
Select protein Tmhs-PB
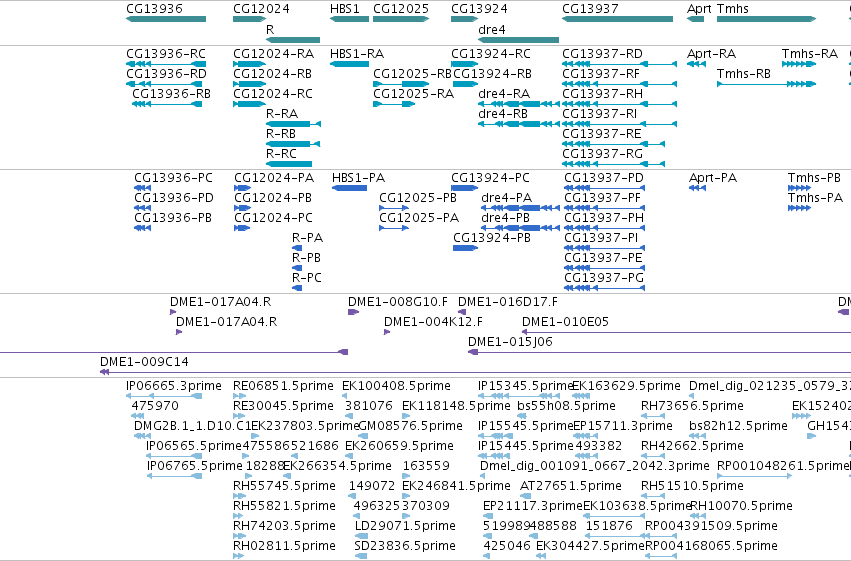point(799,188)
